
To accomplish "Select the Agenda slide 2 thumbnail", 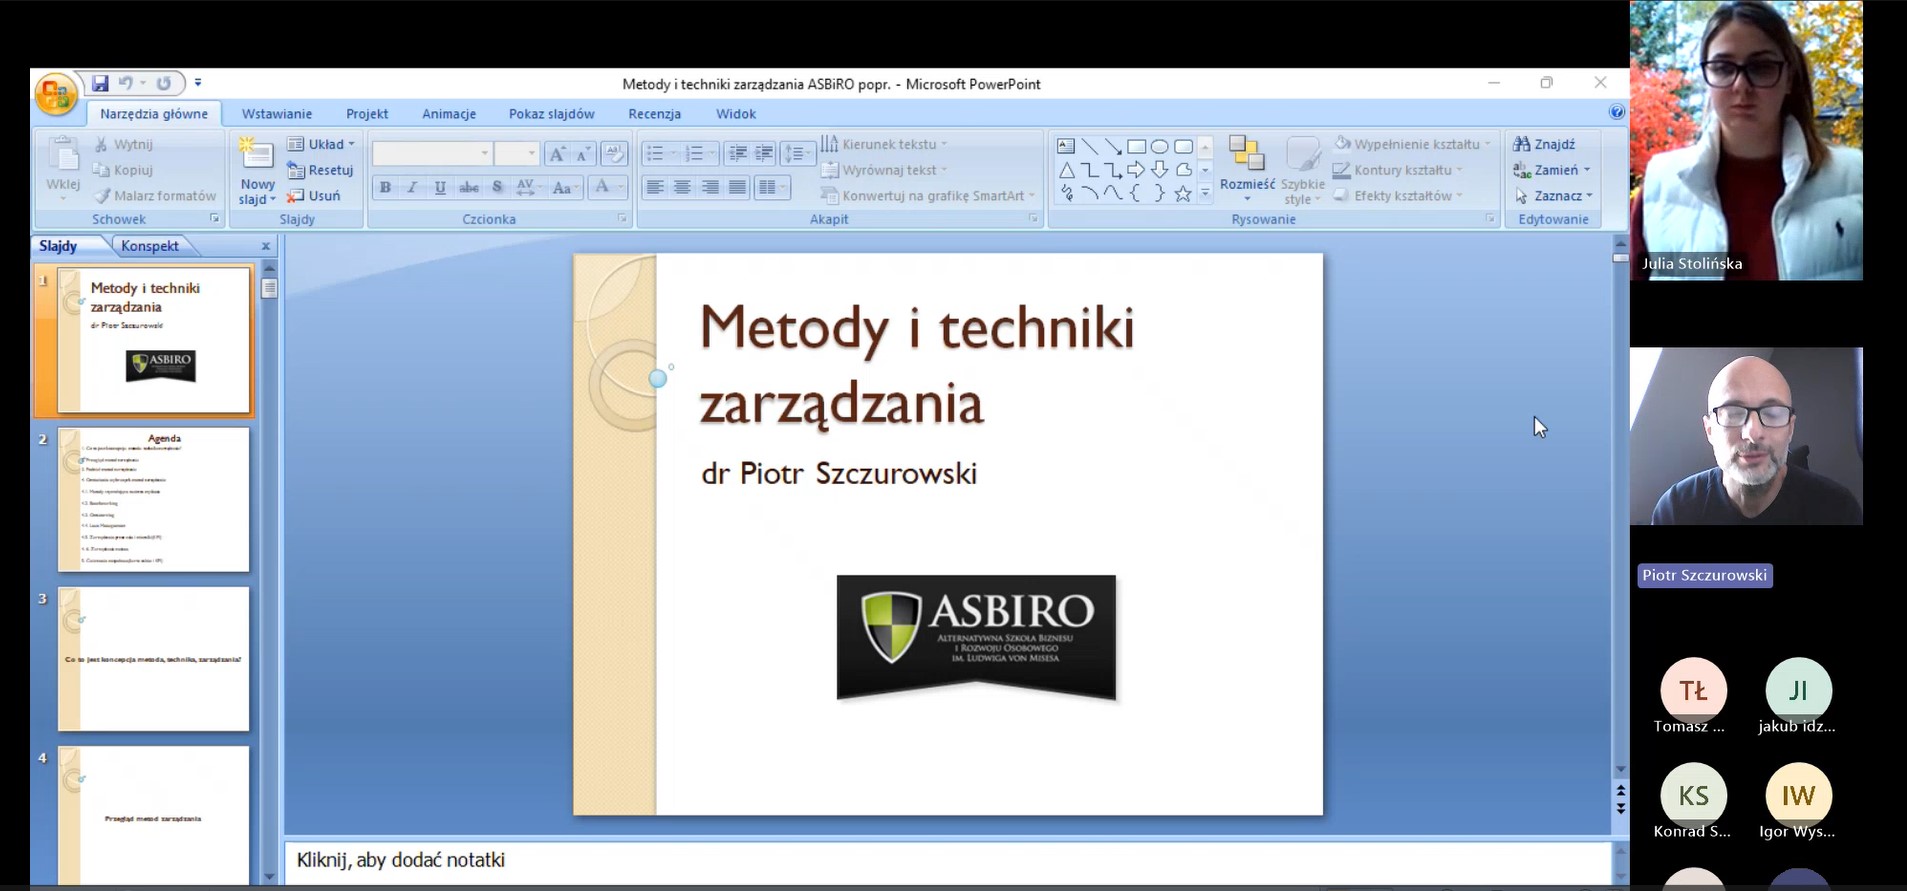I will pos(153,500).
